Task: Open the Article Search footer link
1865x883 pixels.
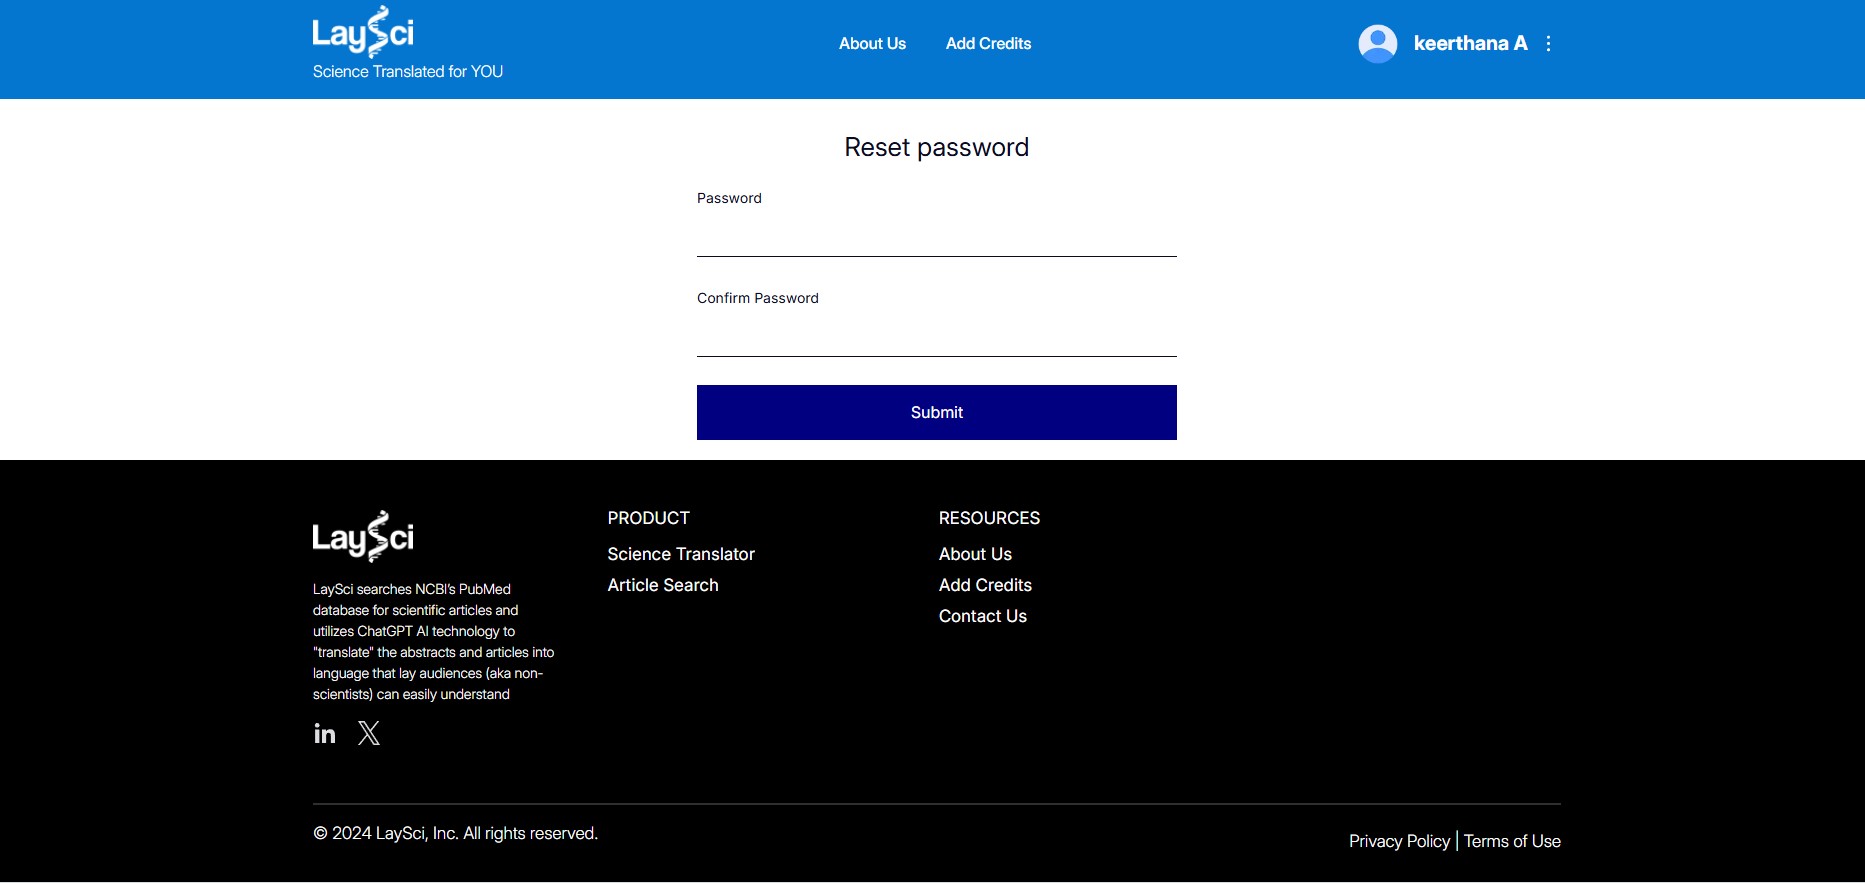Action: [663, 585]
